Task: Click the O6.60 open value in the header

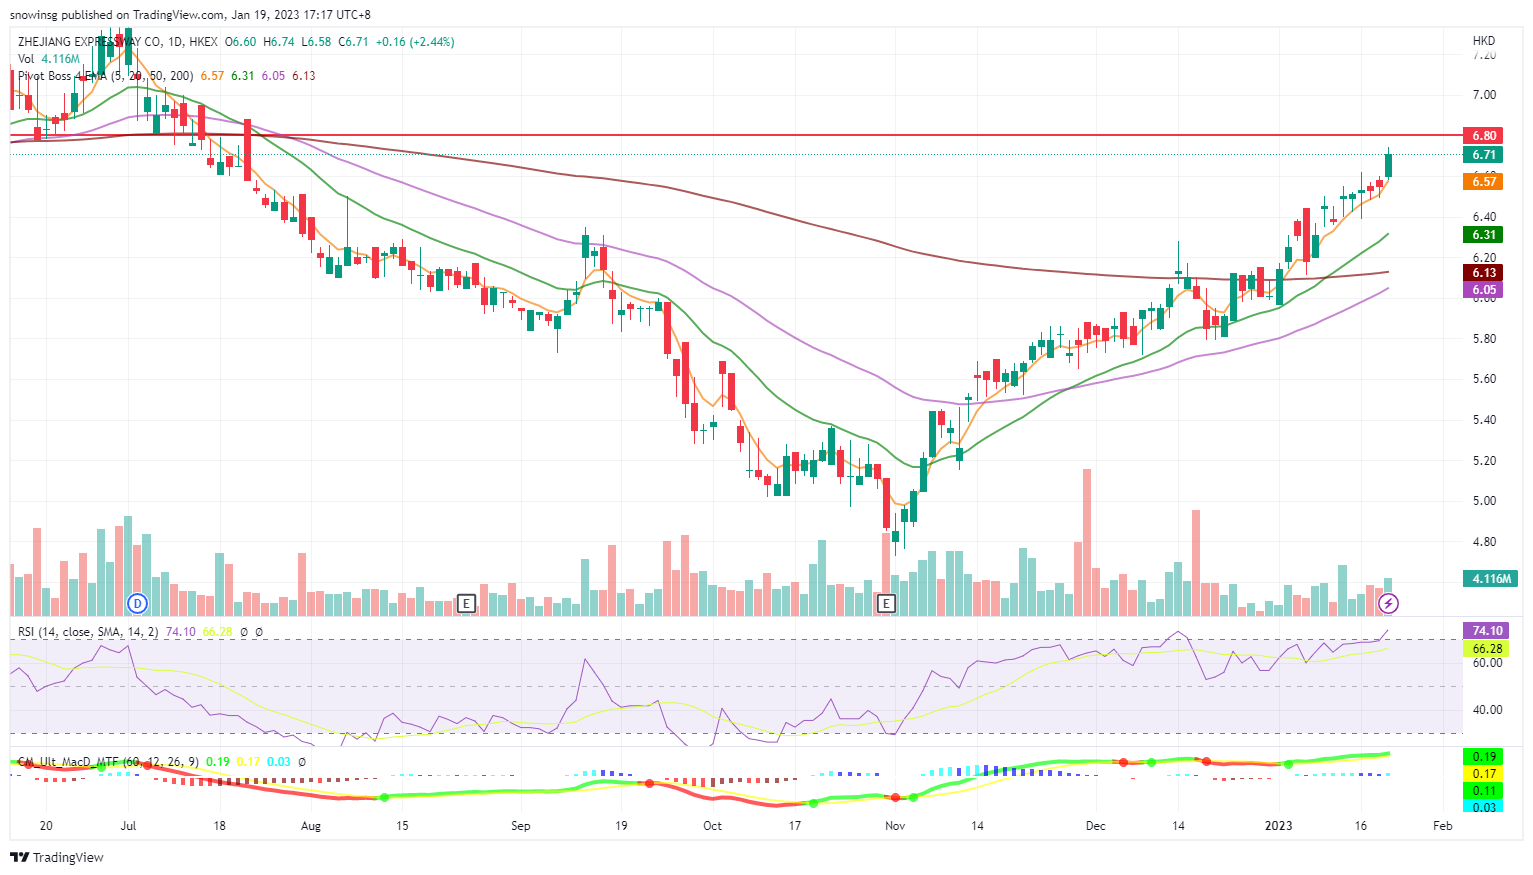Action: pyautogui.click(x=240, y=42)
